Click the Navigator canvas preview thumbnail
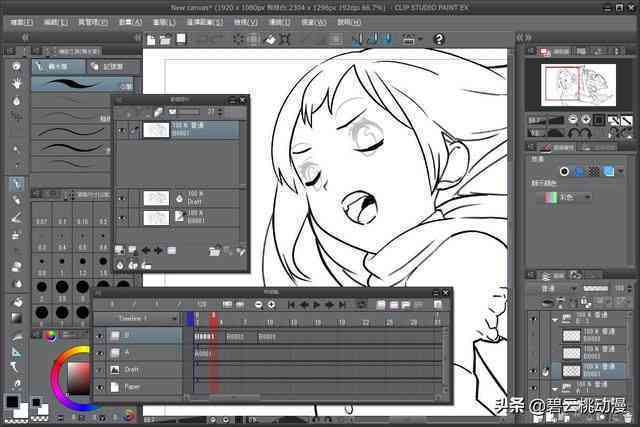 click(578, 85)
